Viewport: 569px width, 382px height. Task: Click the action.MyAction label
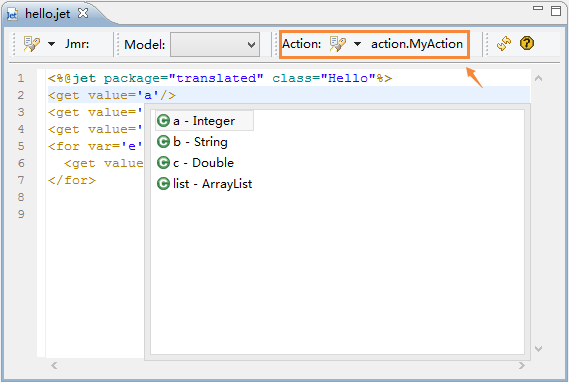coord(417,44)
